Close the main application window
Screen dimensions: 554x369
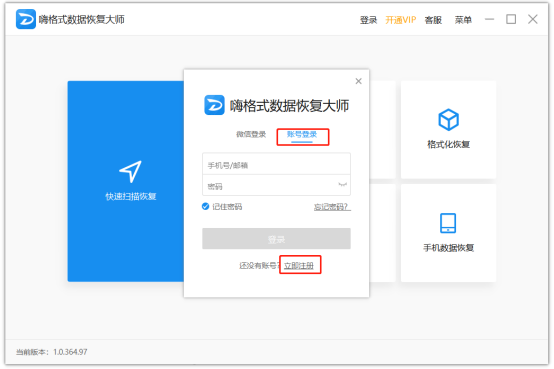533,19
